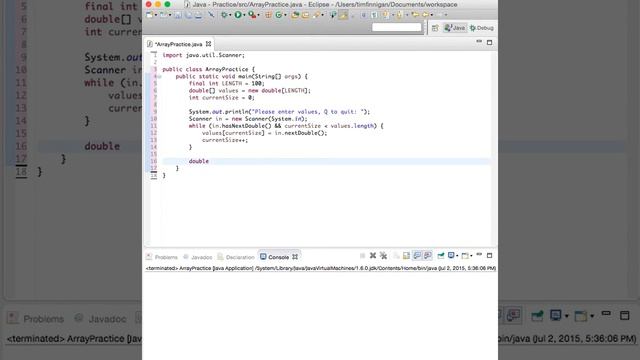Toggle Show Whitespace Characters icon
The height and width of the screenshot is (360, 640).
pos(374,15)
